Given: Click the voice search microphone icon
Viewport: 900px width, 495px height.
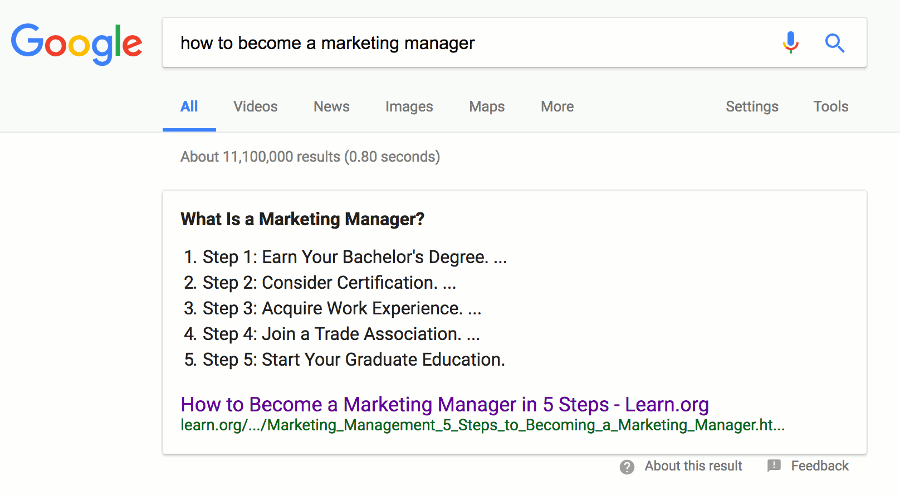Looking at the screenshot, I should 791,43.
